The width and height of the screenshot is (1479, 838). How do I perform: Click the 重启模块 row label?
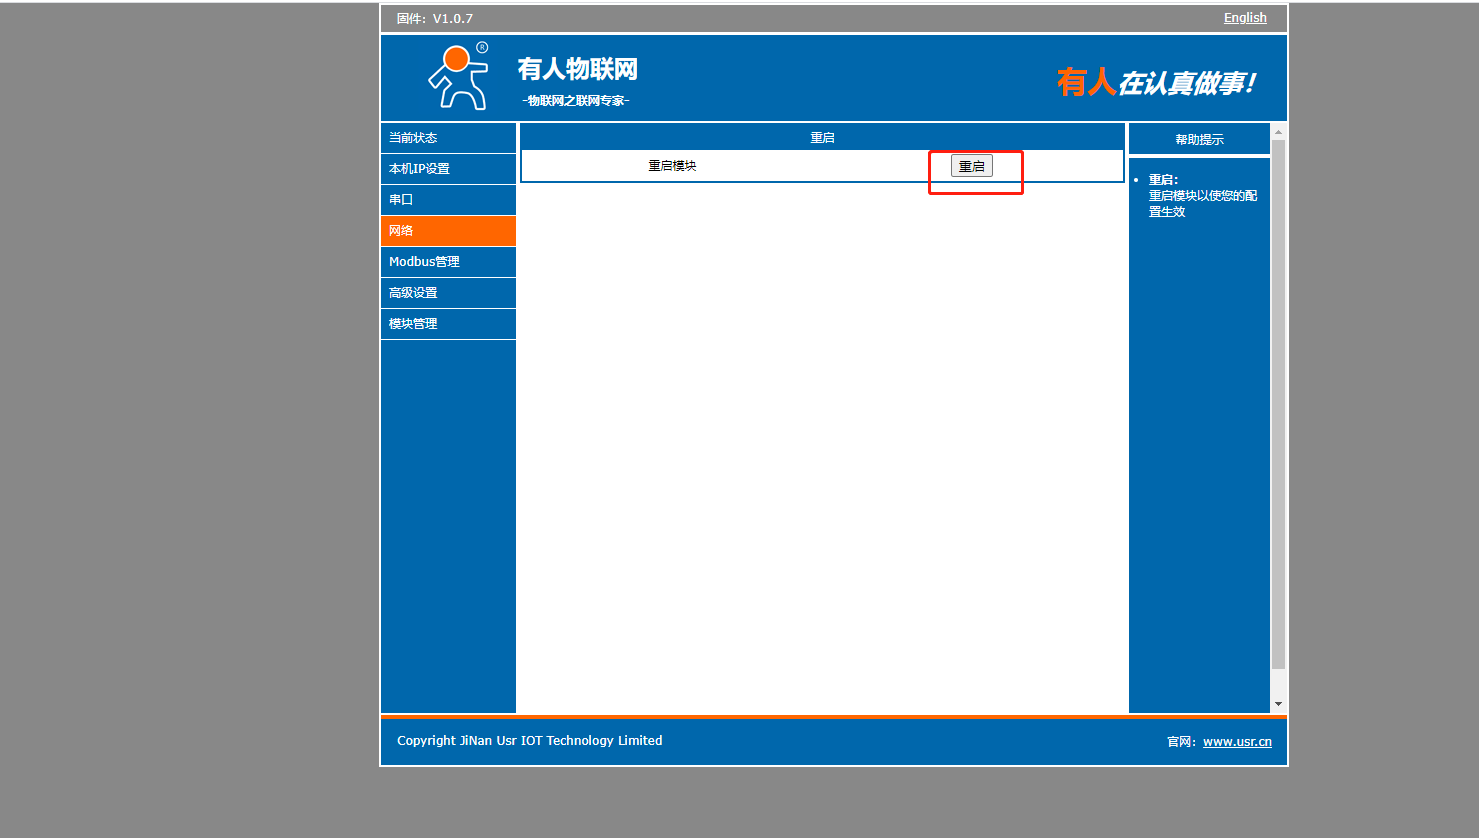pyautogui.click(x=672, y=166)
